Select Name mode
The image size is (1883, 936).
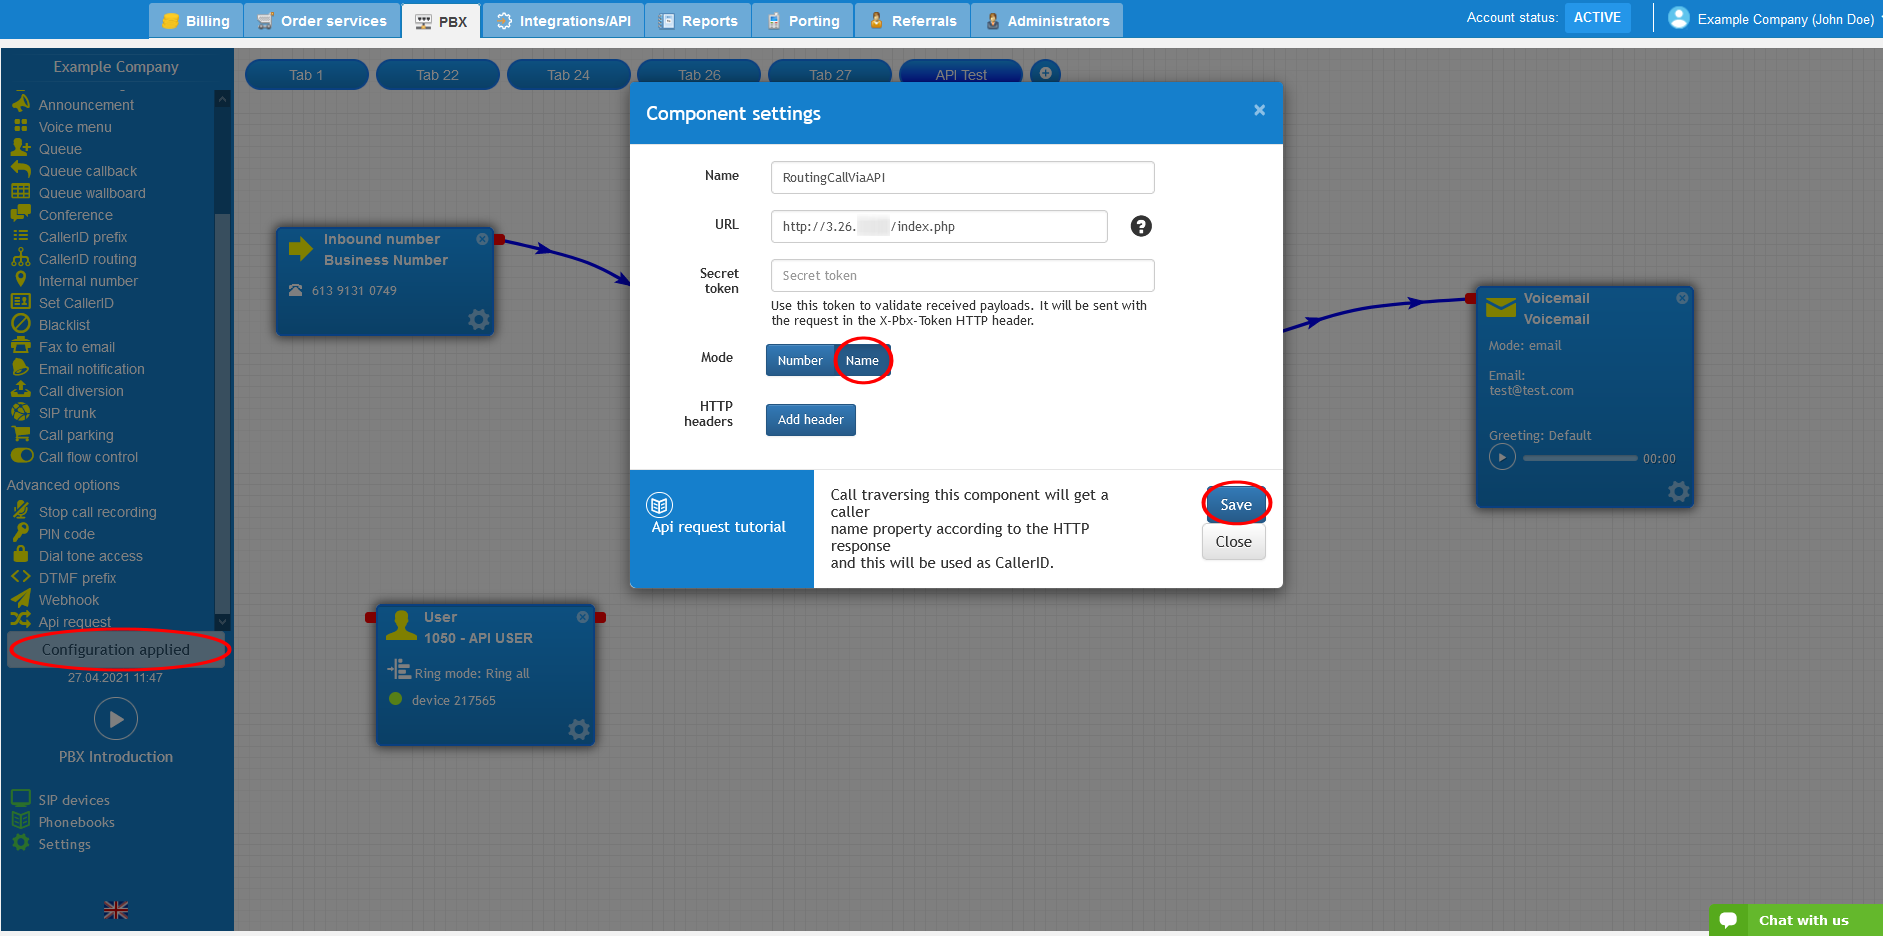pyautogui.click(x=862, y=361)
